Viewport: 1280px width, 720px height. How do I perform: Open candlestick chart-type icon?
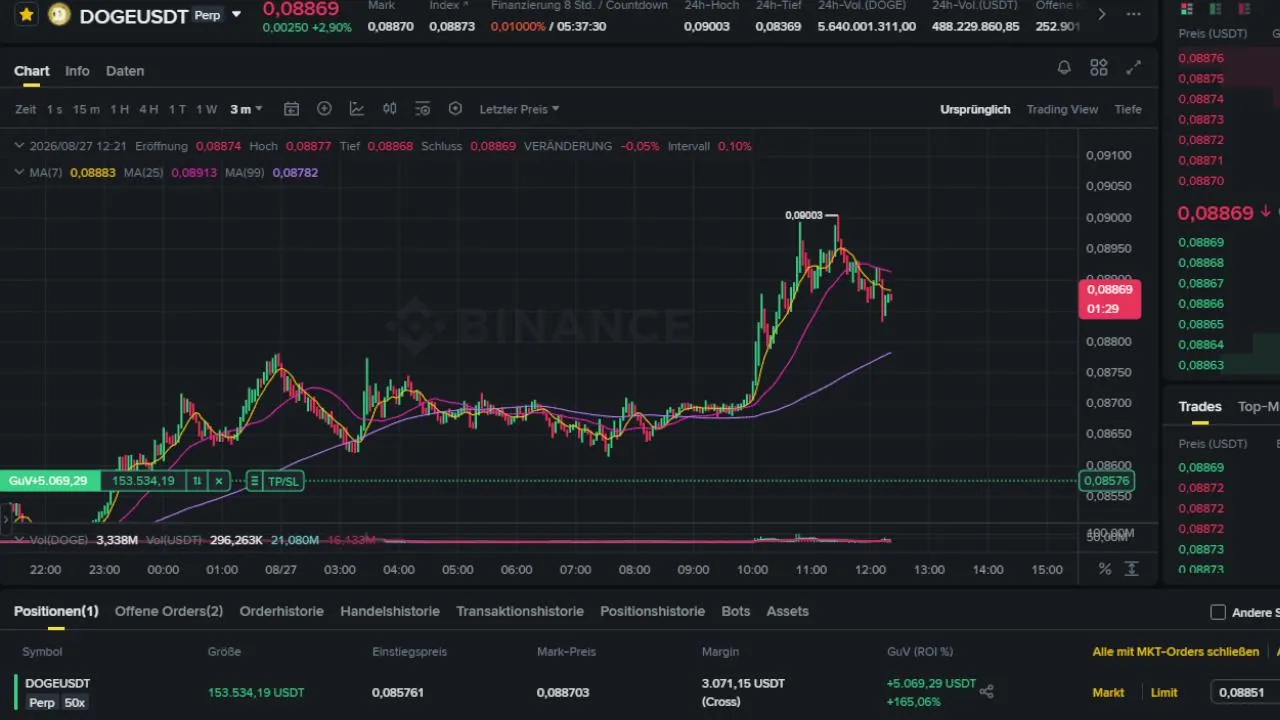pyautogui.click(x=390, y=109)
